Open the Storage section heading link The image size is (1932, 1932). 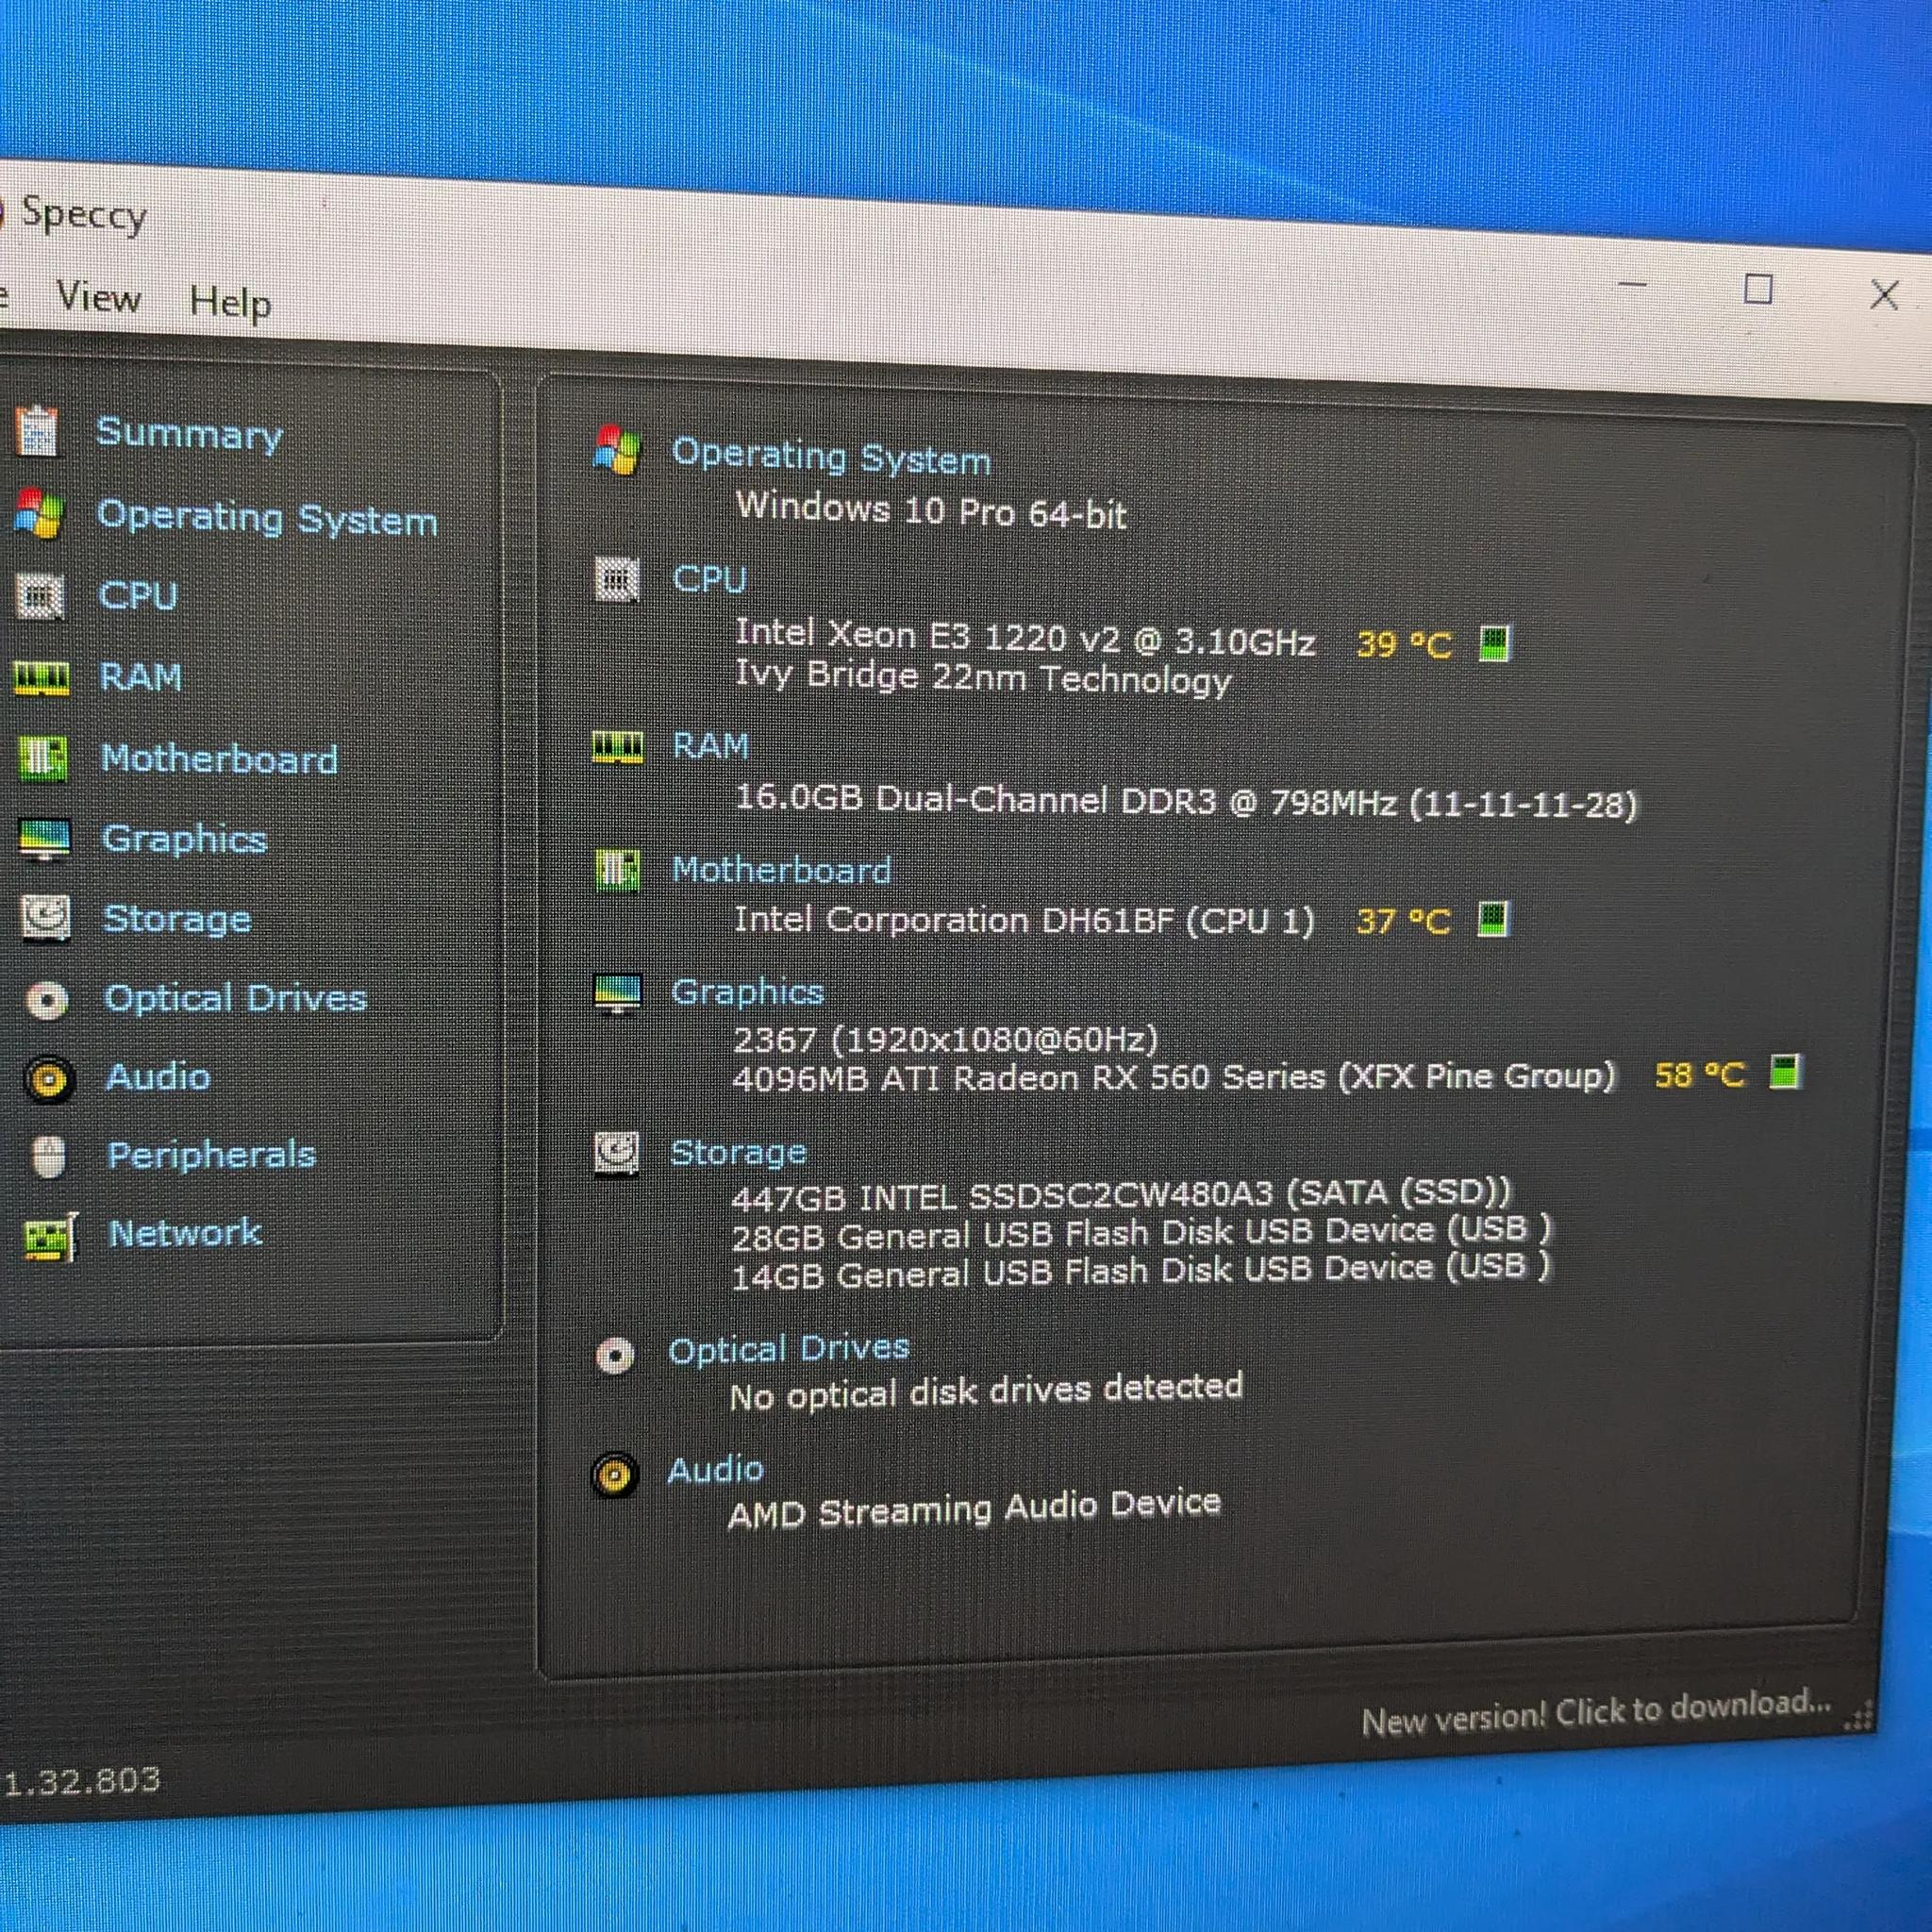(x=738, y=1153)
